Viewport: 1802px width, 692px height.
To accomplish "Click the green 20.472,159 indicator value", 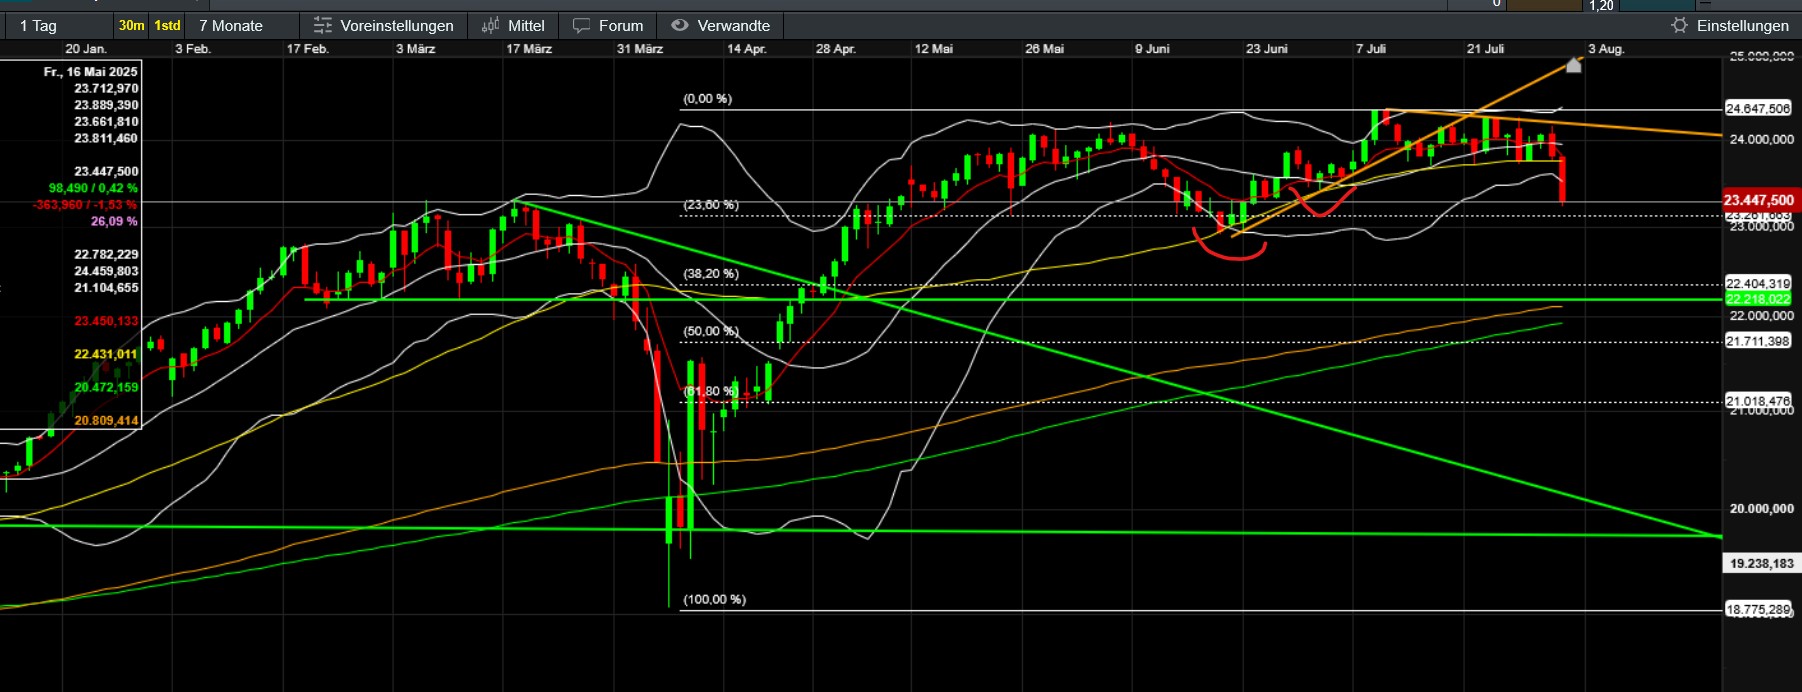I will tap(106, 387).
